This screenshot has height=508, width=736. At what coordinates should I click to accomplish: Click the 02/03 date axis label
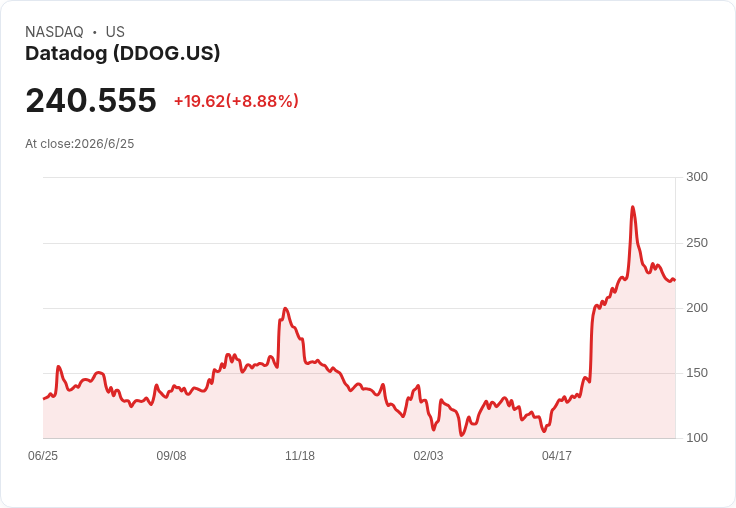428,455
